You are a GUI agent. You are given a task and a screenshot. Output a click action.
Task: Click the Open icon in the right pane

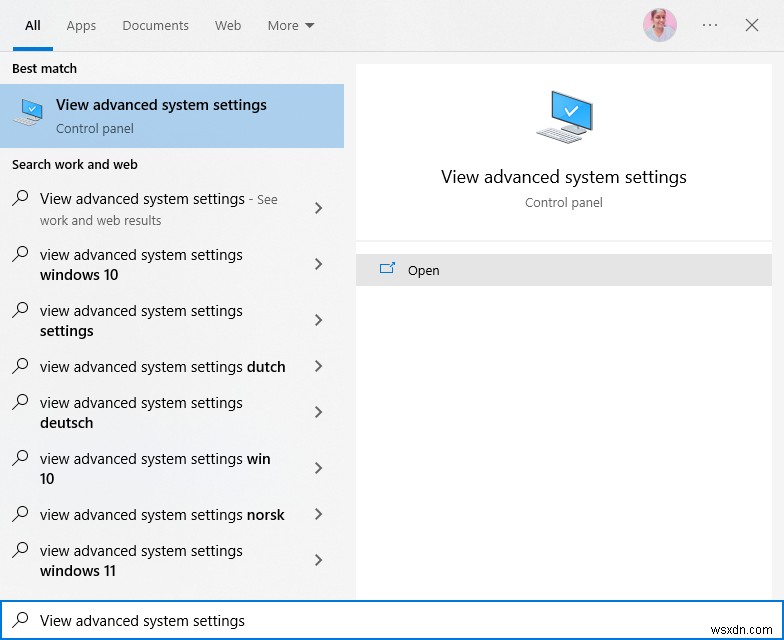pos(388,269)
